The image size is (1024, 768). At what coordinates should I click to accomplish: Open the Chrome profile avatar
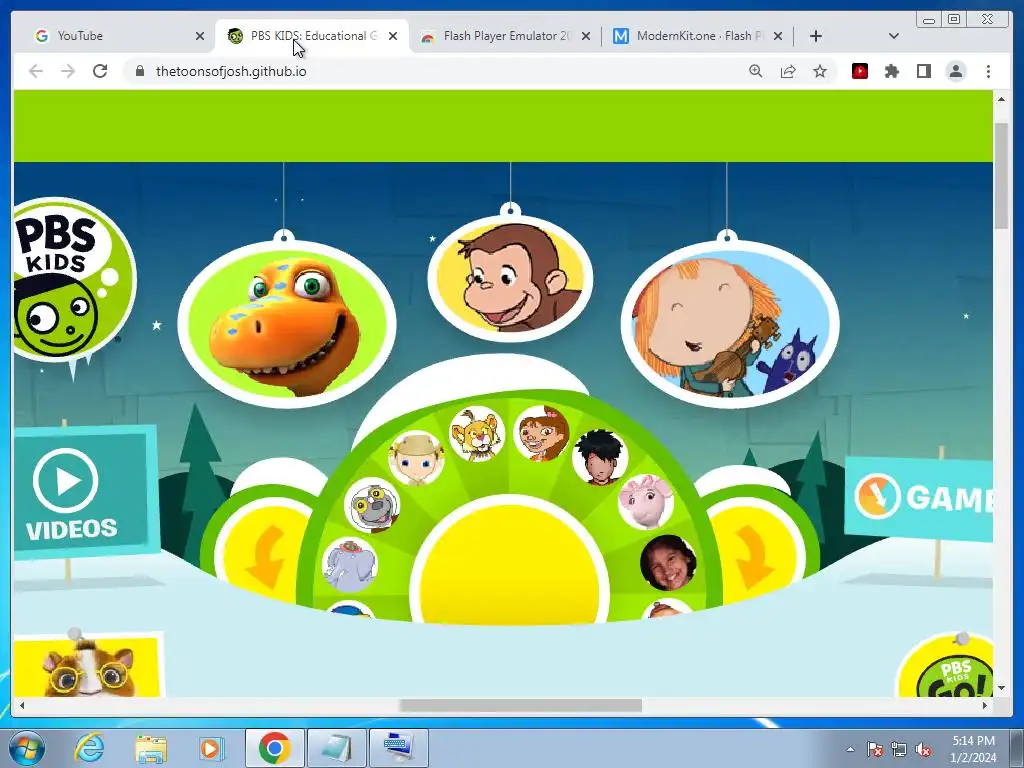956,71
